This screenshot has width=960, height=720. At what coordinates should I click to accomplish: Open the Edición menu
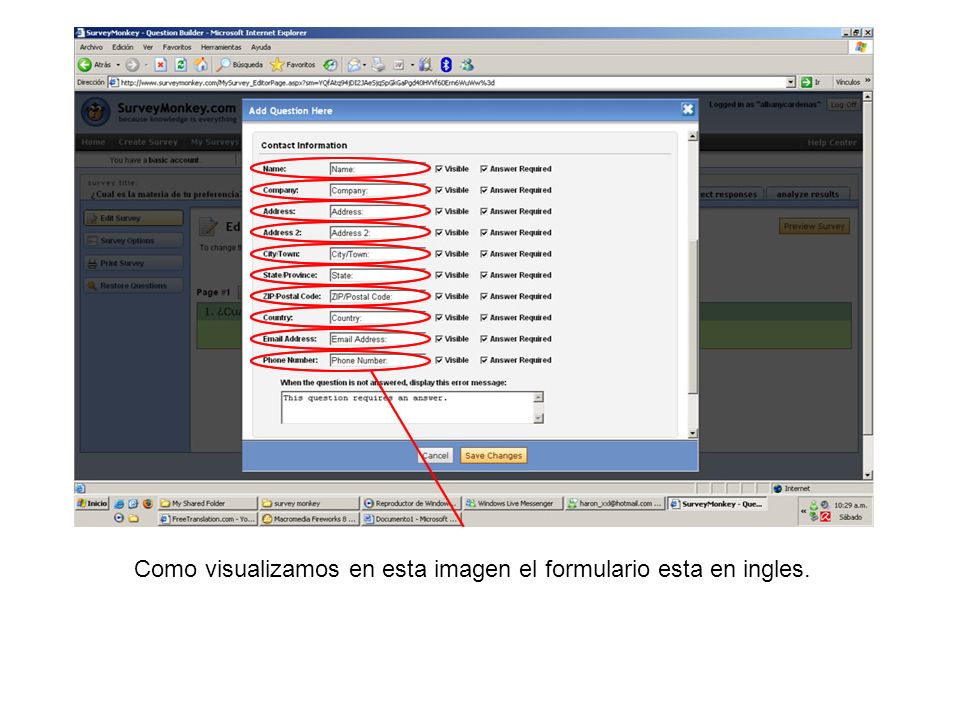click(x=122, y=47)
